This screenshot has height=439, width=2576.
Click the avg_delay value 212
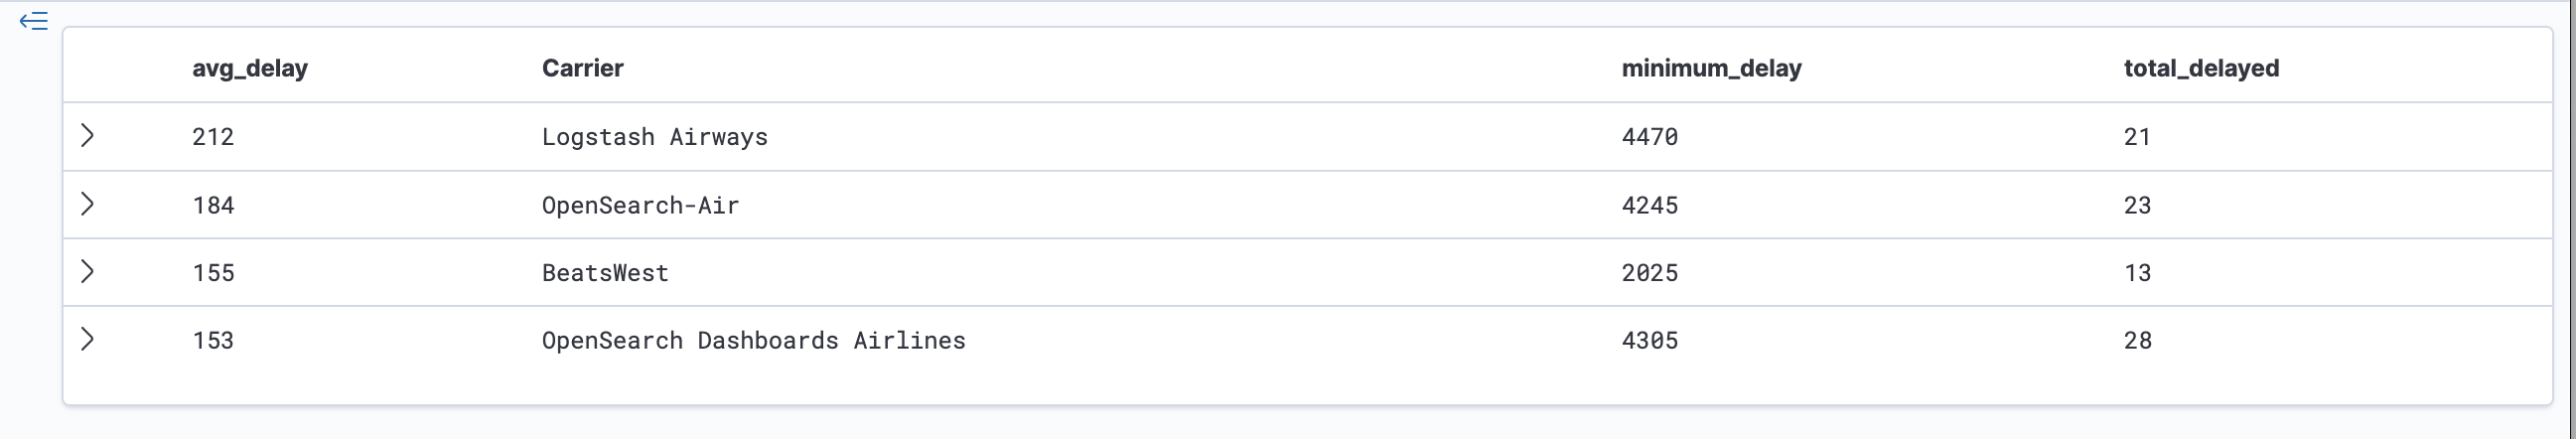(213, 137)
